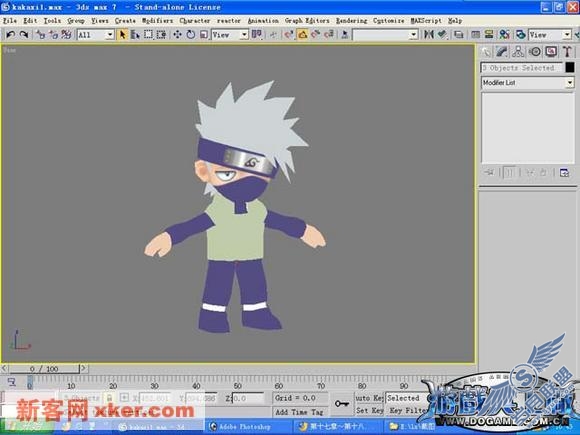Viewport: 580px width, 435px height.
Task: Click the Pin Stack icon
Action: 489,173
